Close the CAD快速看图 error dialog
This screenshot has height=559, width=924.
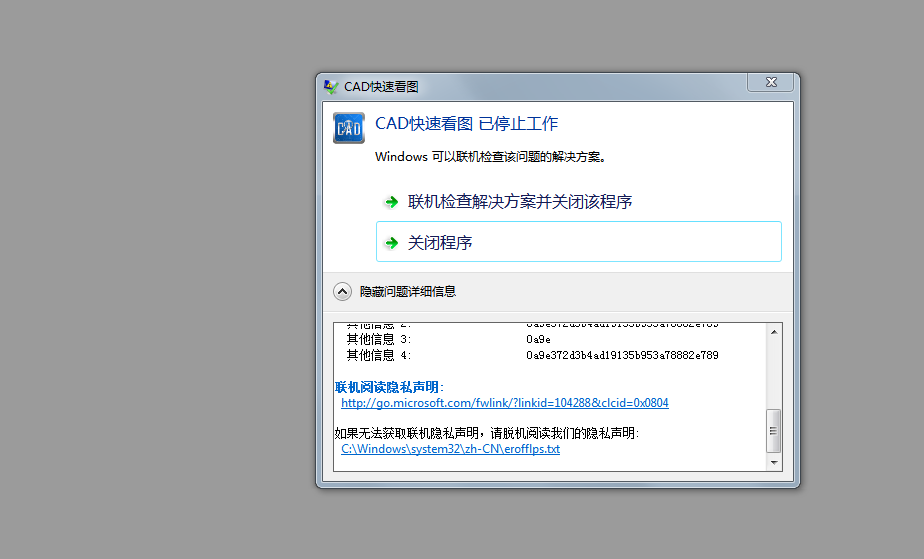[771, 82]
